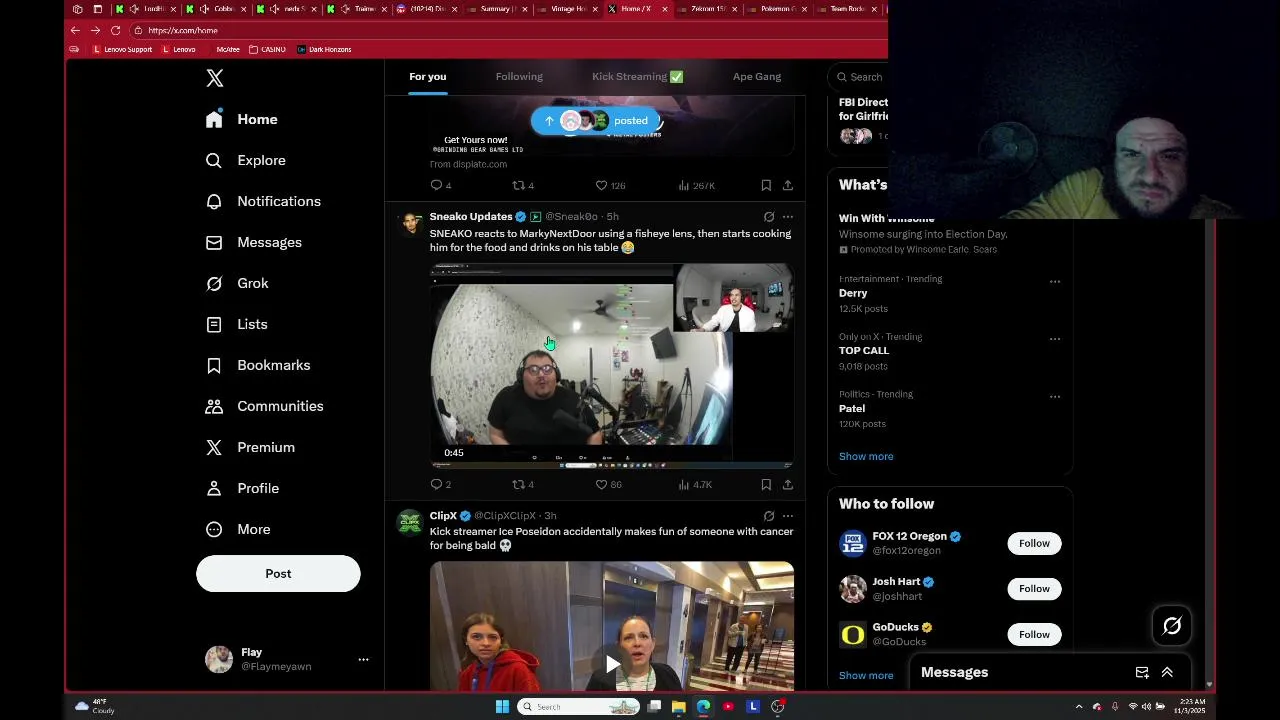This screenshot has height=720, width=1280.
Task: Bookmark the displate.com post
Action: [x=766, y=185]
